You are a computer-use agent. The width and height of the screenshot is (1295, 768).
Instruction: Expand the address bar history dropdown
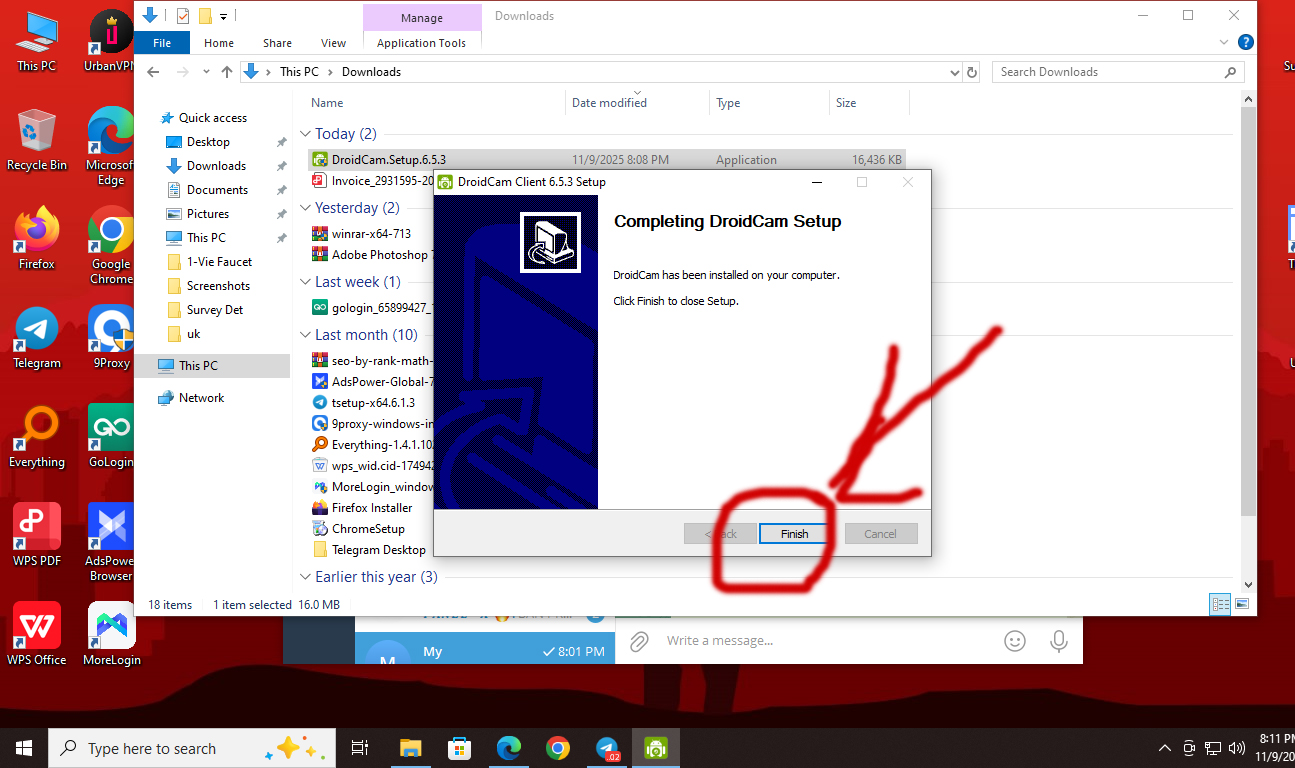coord(954,72)
